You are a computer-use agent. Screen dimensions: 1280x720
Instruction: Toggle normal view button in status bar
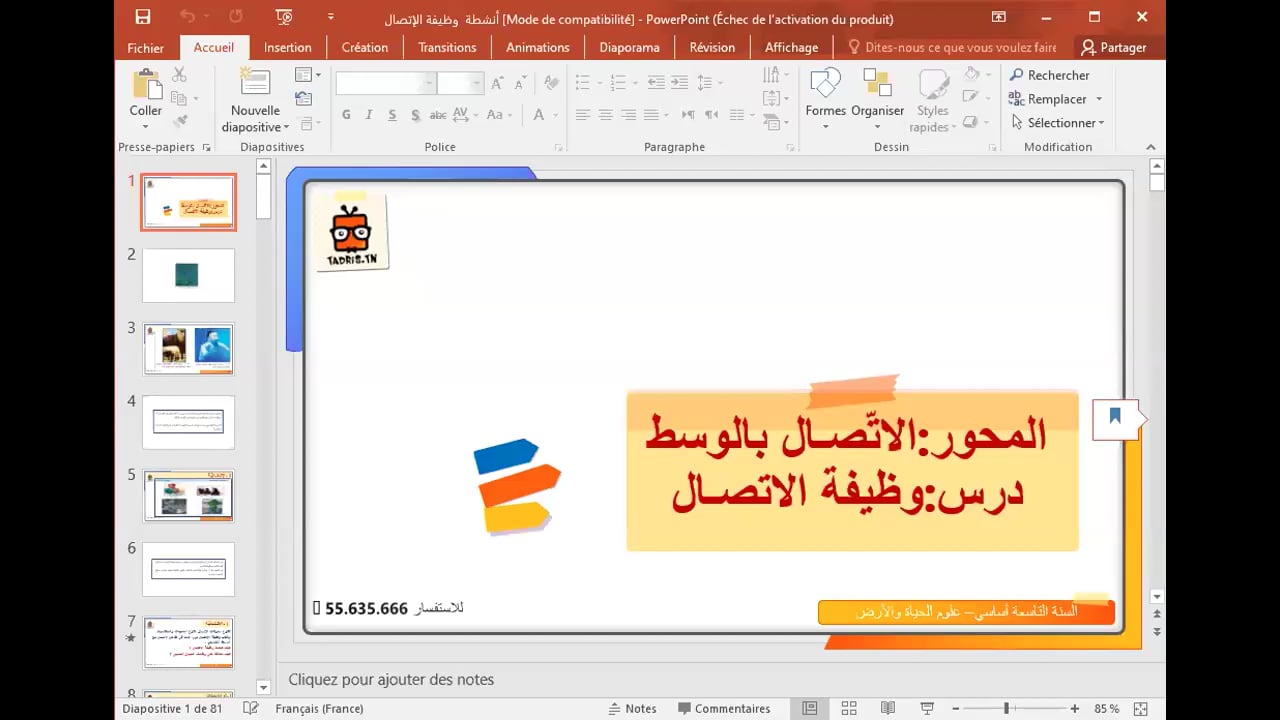810,708
